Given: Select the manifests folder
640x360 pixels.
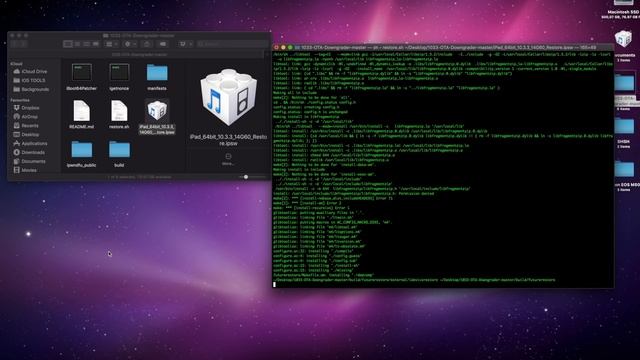Looking at the screenshot, I should click(157, 76).
